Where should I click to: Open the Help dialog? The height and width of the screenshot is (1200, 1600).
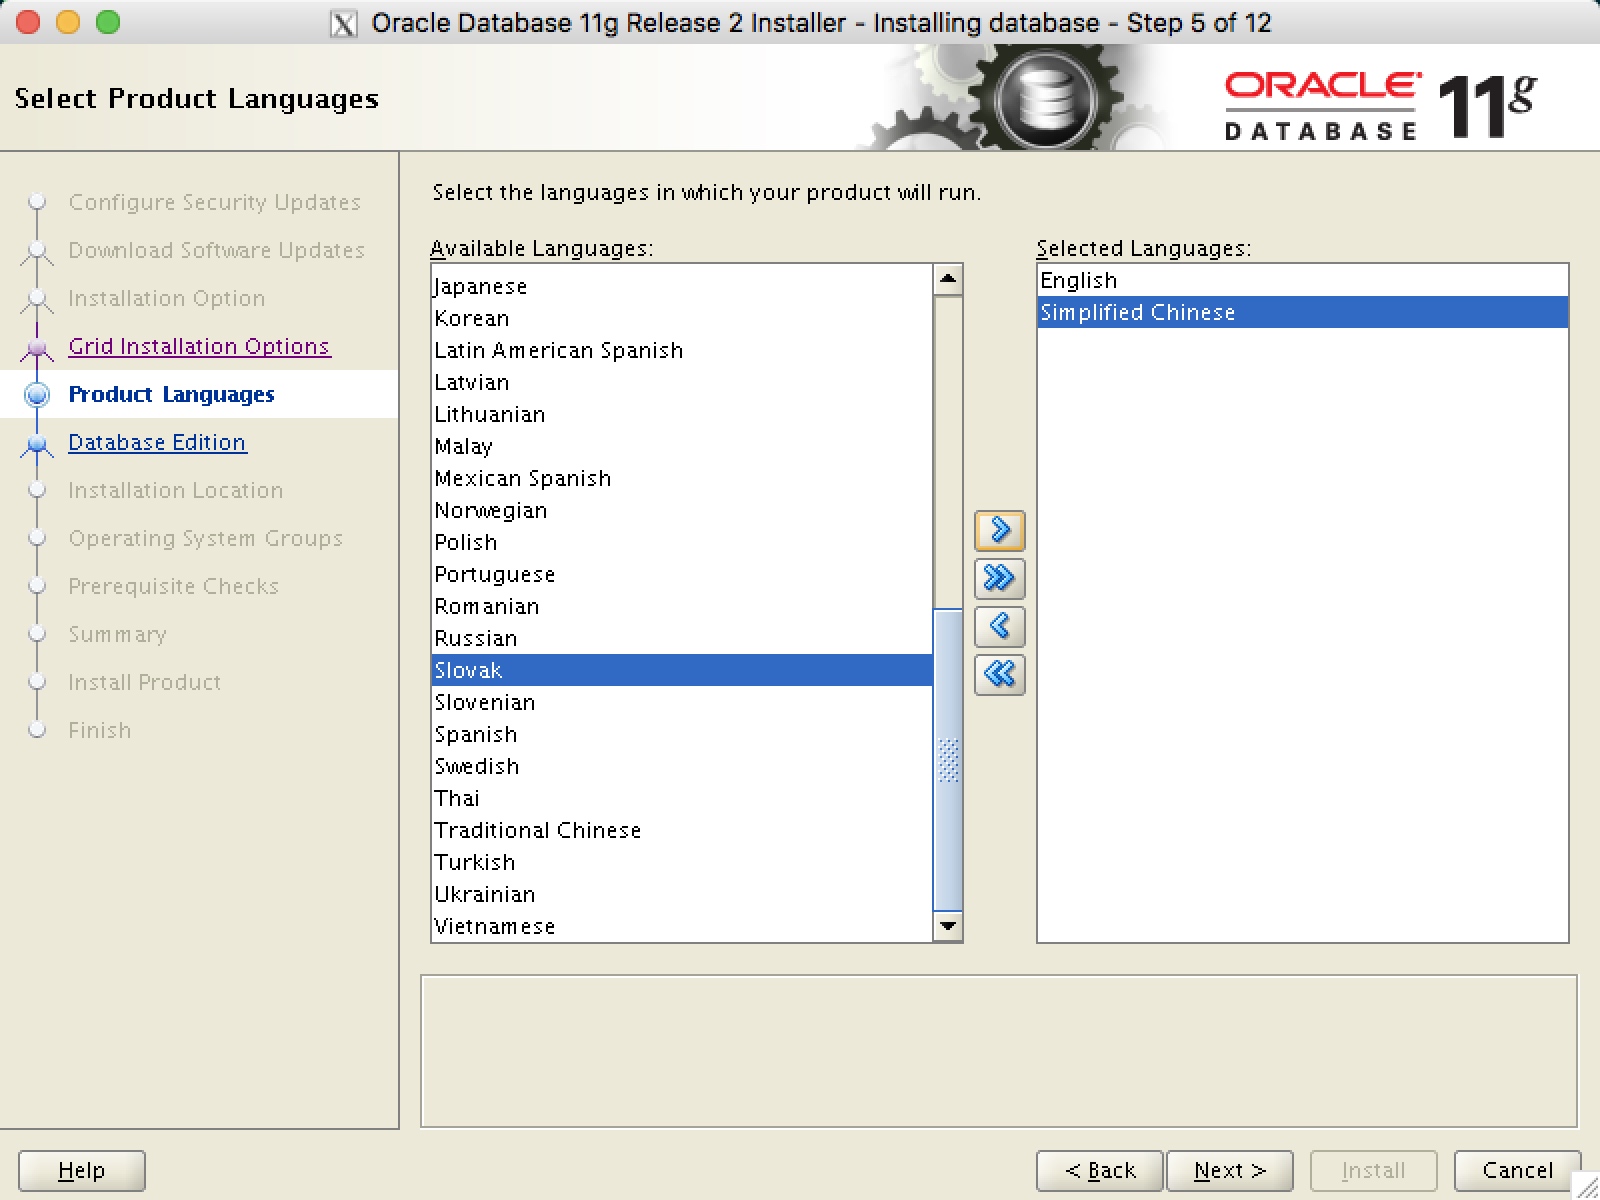[x=81, y=1170]
